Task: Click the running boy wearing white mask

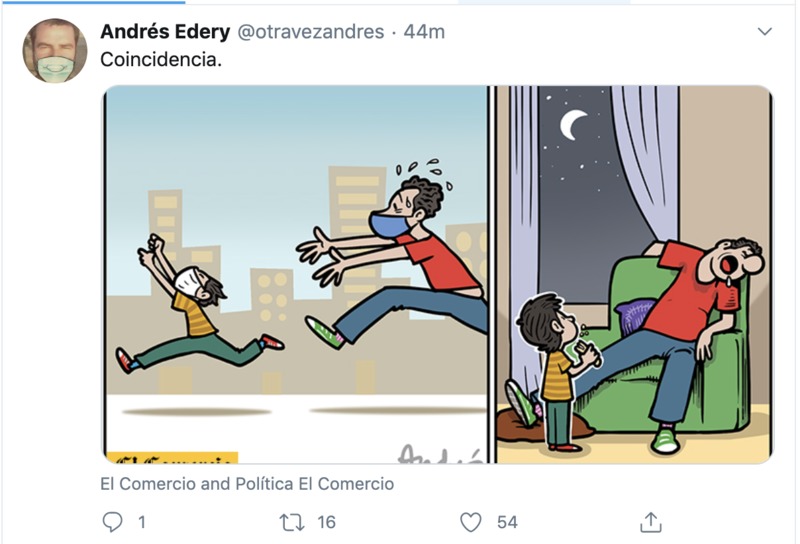Action: [x=196, y=305]
